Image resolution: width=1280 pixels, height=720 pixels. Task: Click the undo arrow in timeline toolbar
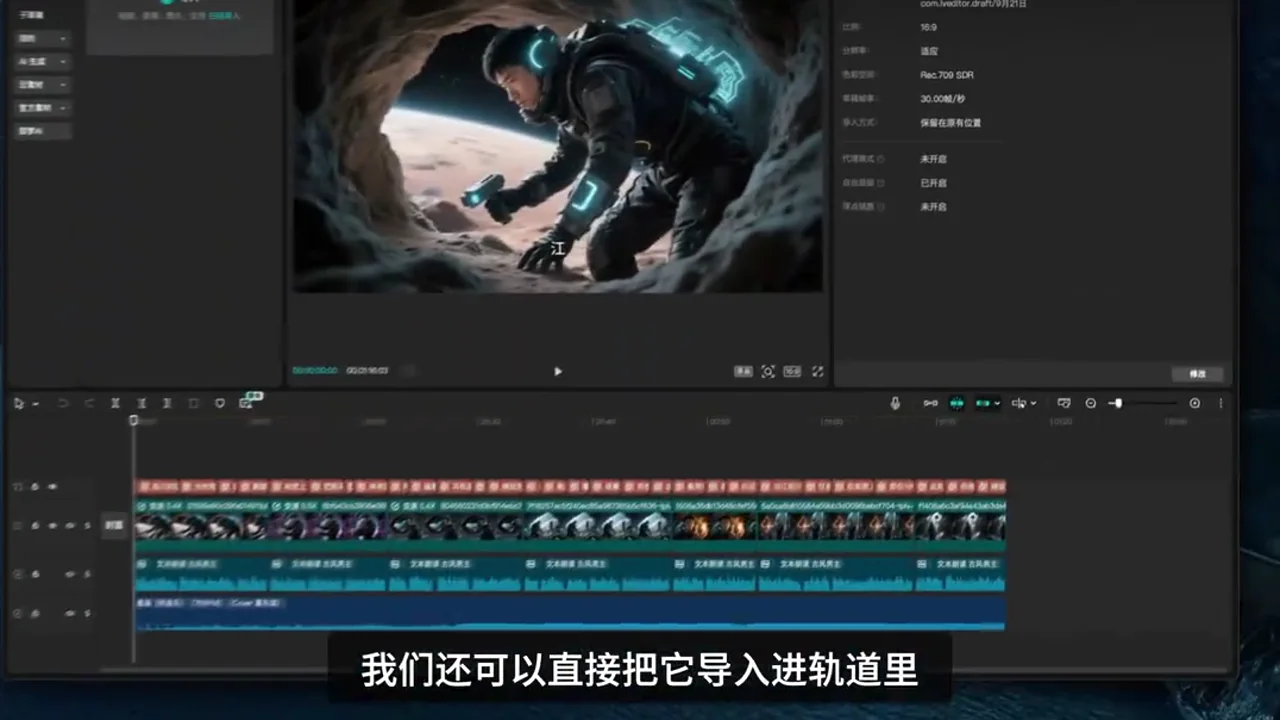pos(63,403)
